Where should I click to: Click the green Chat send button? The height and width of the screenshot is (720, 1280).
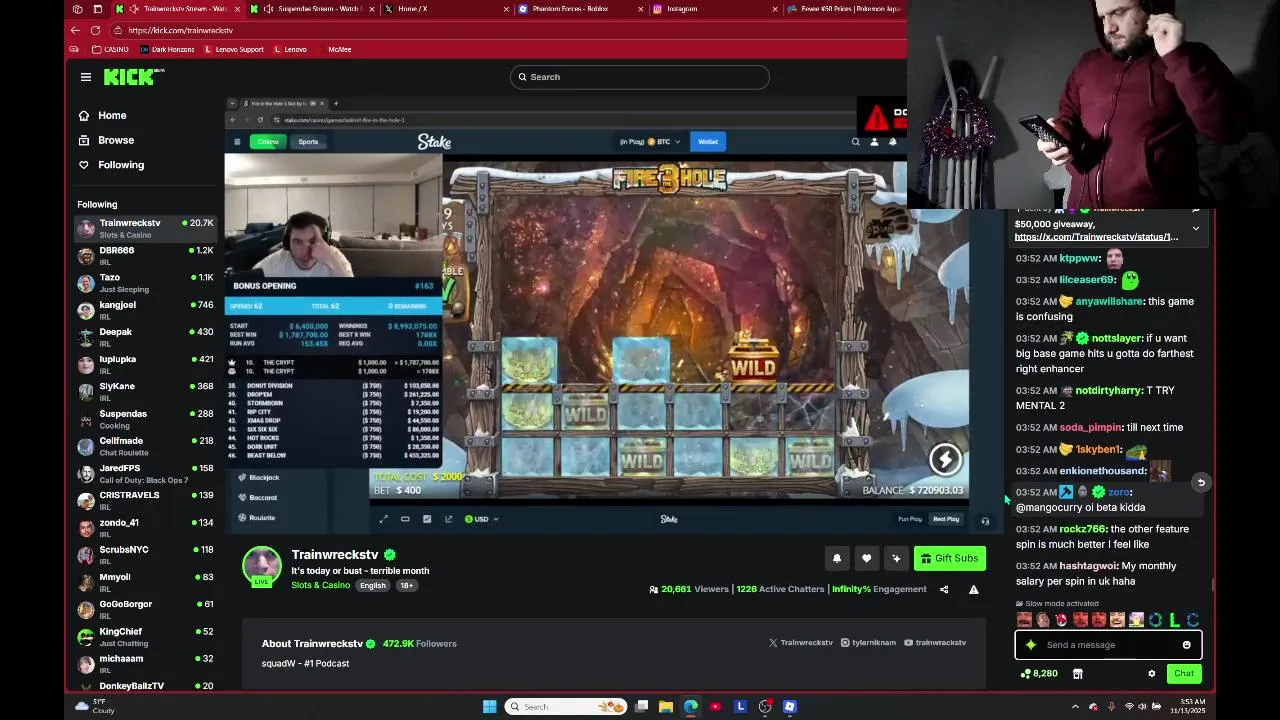pos(1184,674)
